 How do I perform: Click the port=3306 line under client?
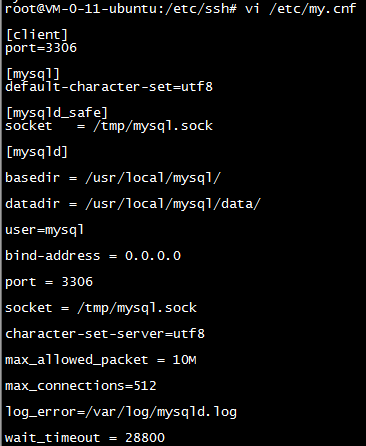[x=41, y=48]
